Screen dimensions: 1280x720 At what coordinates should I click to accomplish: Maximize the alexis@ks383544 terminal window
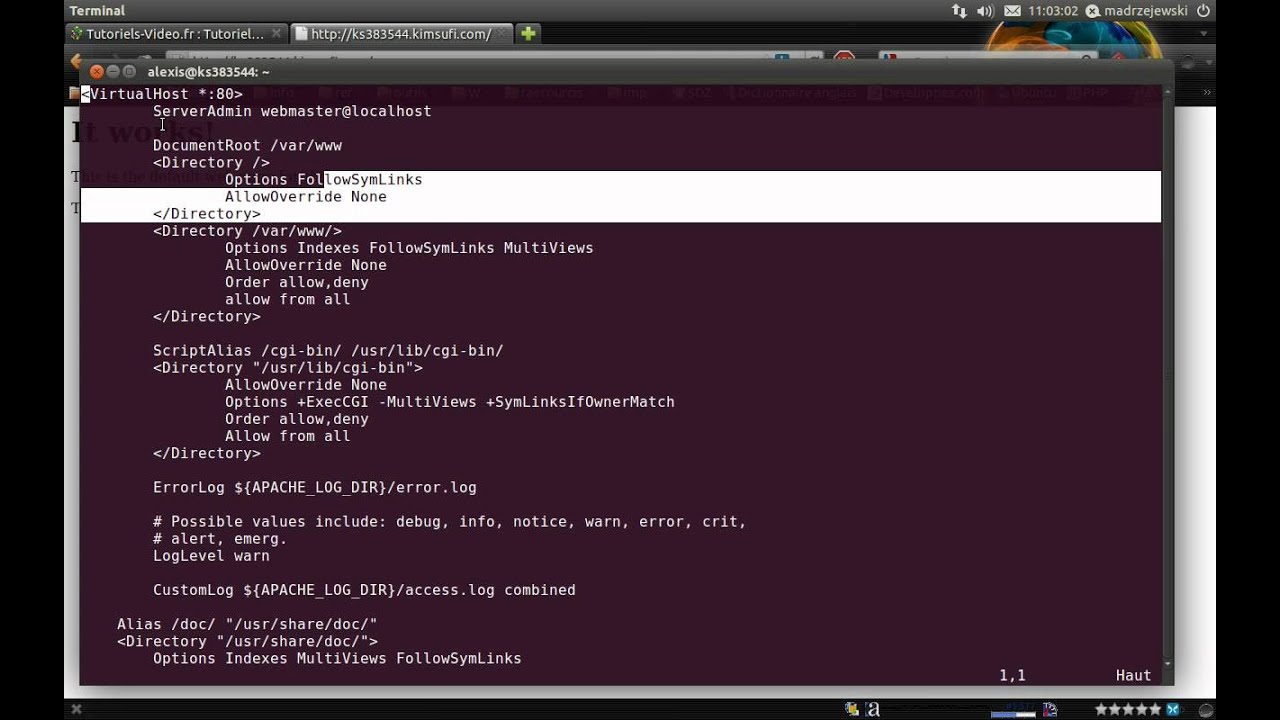[129, 71]
